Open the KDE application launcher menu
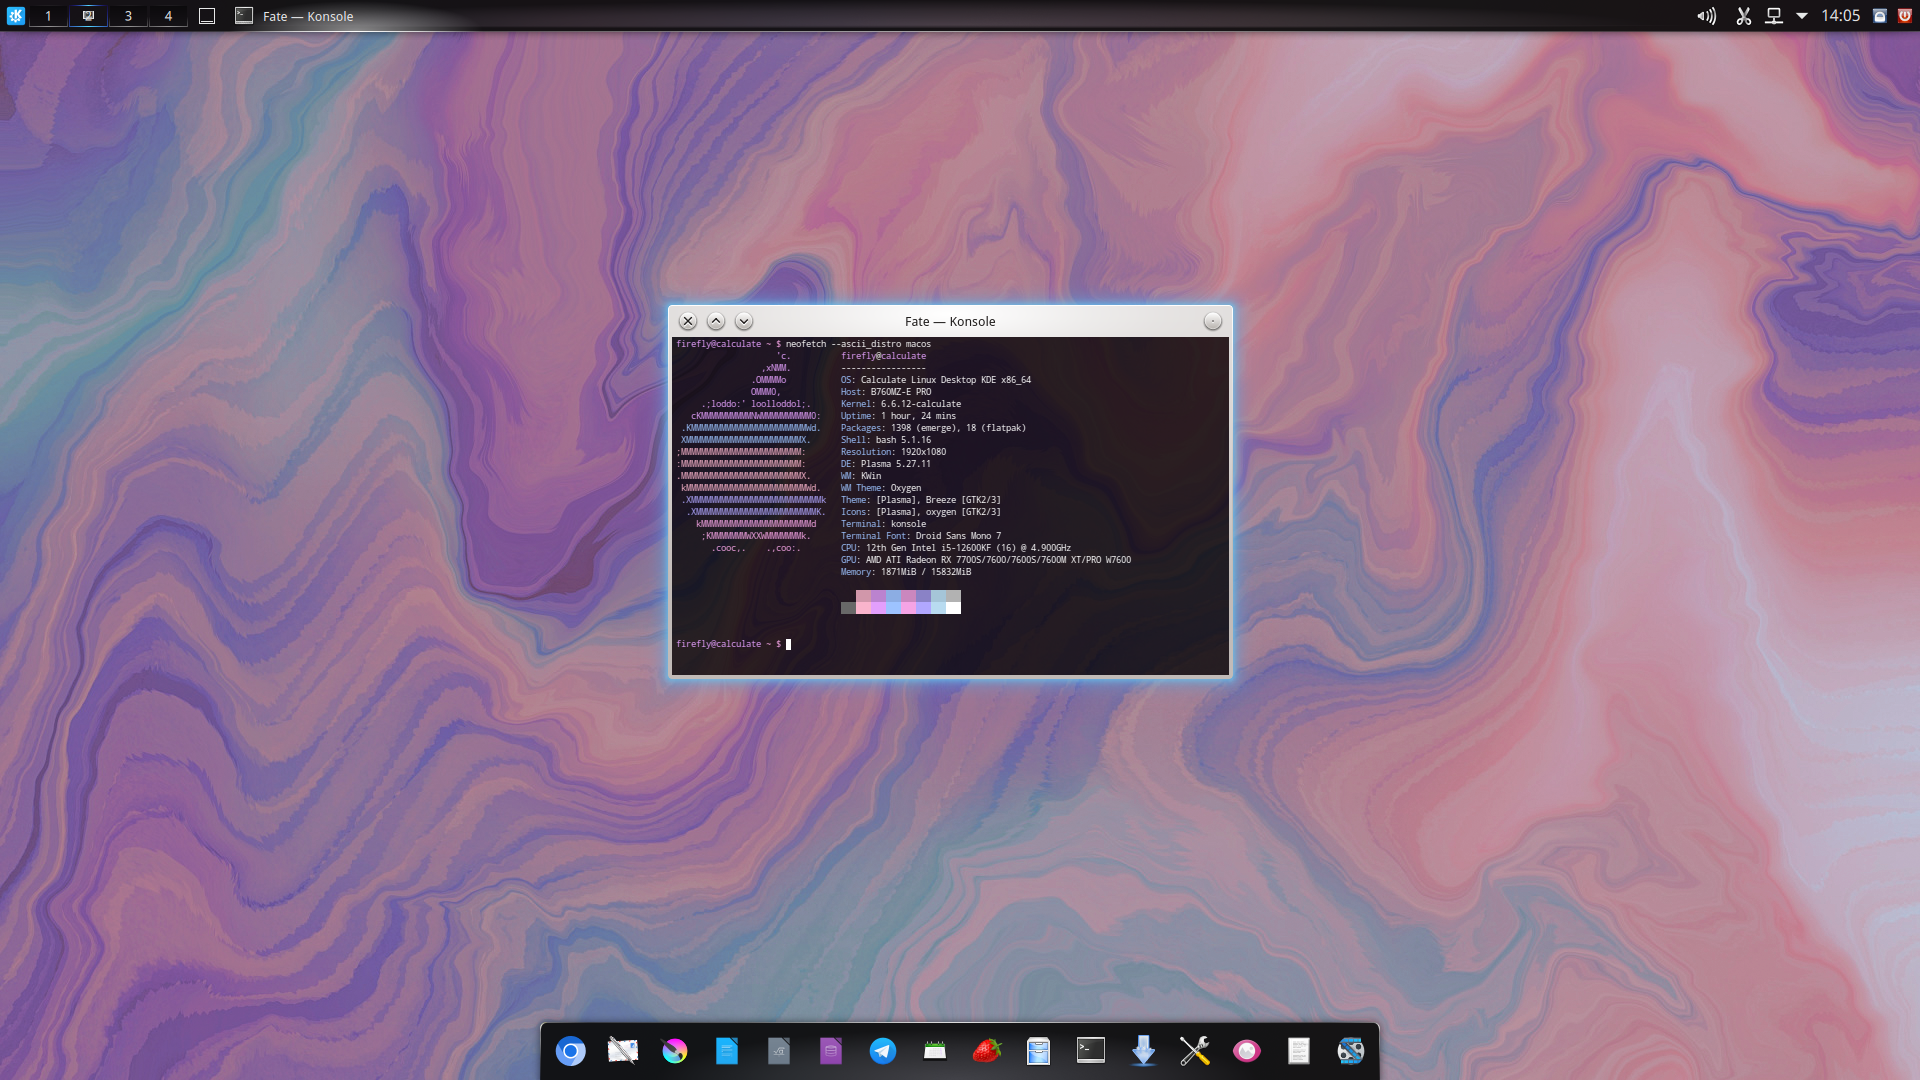 pos(15,16)
